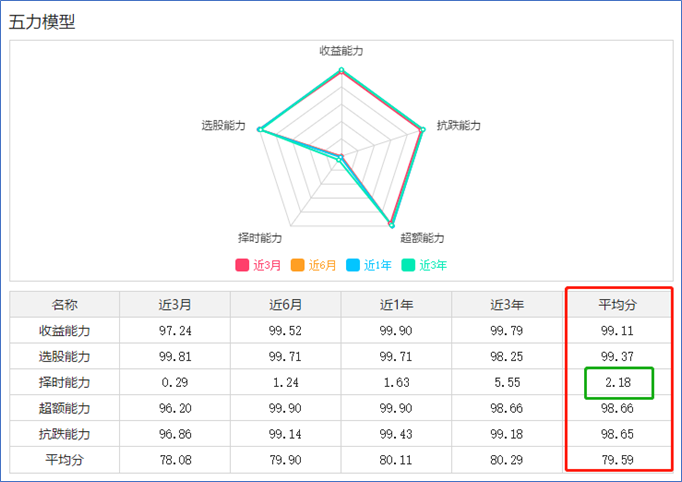682x482 pixels.
Task: Select the 超额能力 radar vertex point
Action: 391,225
